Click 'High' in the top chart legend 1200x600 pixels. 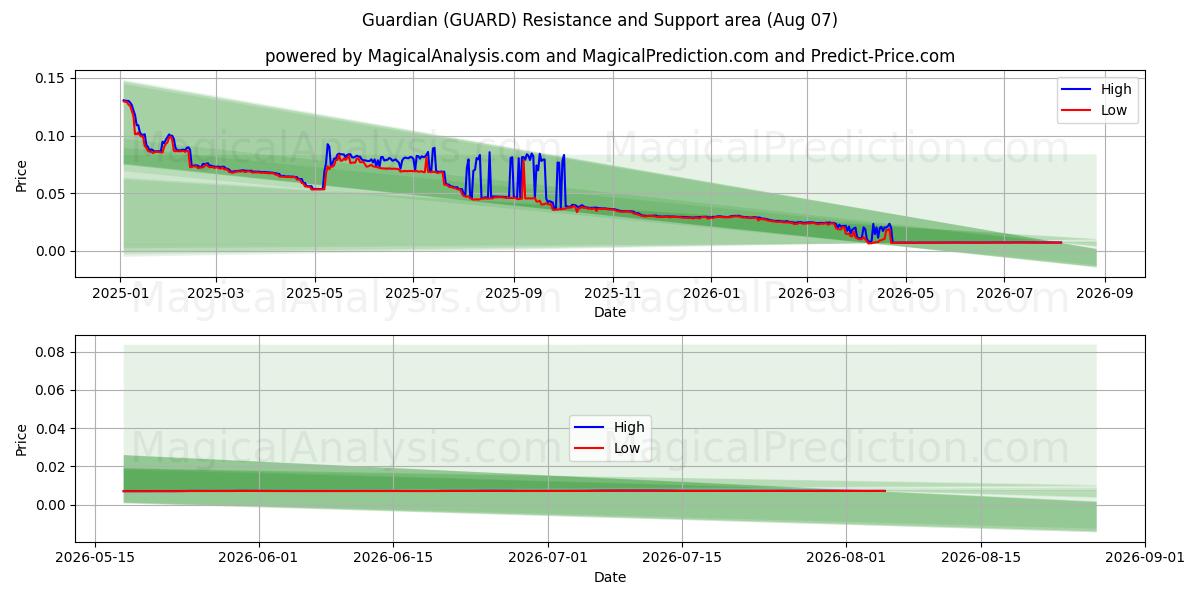(1116, 89)
